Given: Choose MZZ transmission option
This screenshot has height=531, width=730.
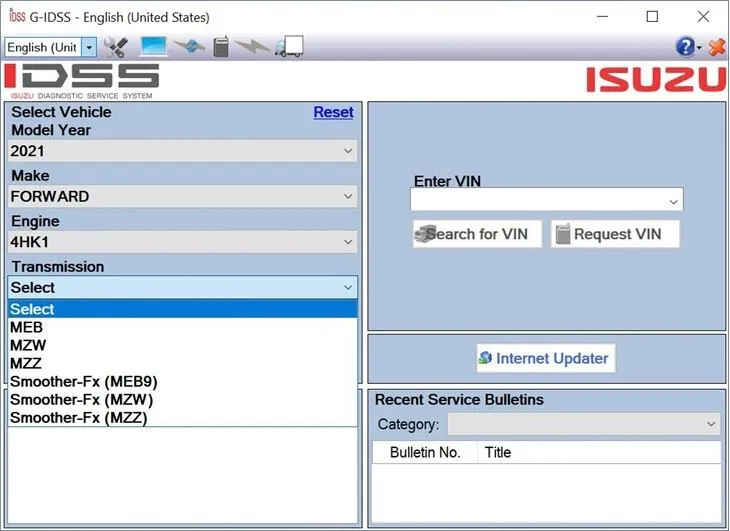Looking at the screenshot, I should point(183,363).
